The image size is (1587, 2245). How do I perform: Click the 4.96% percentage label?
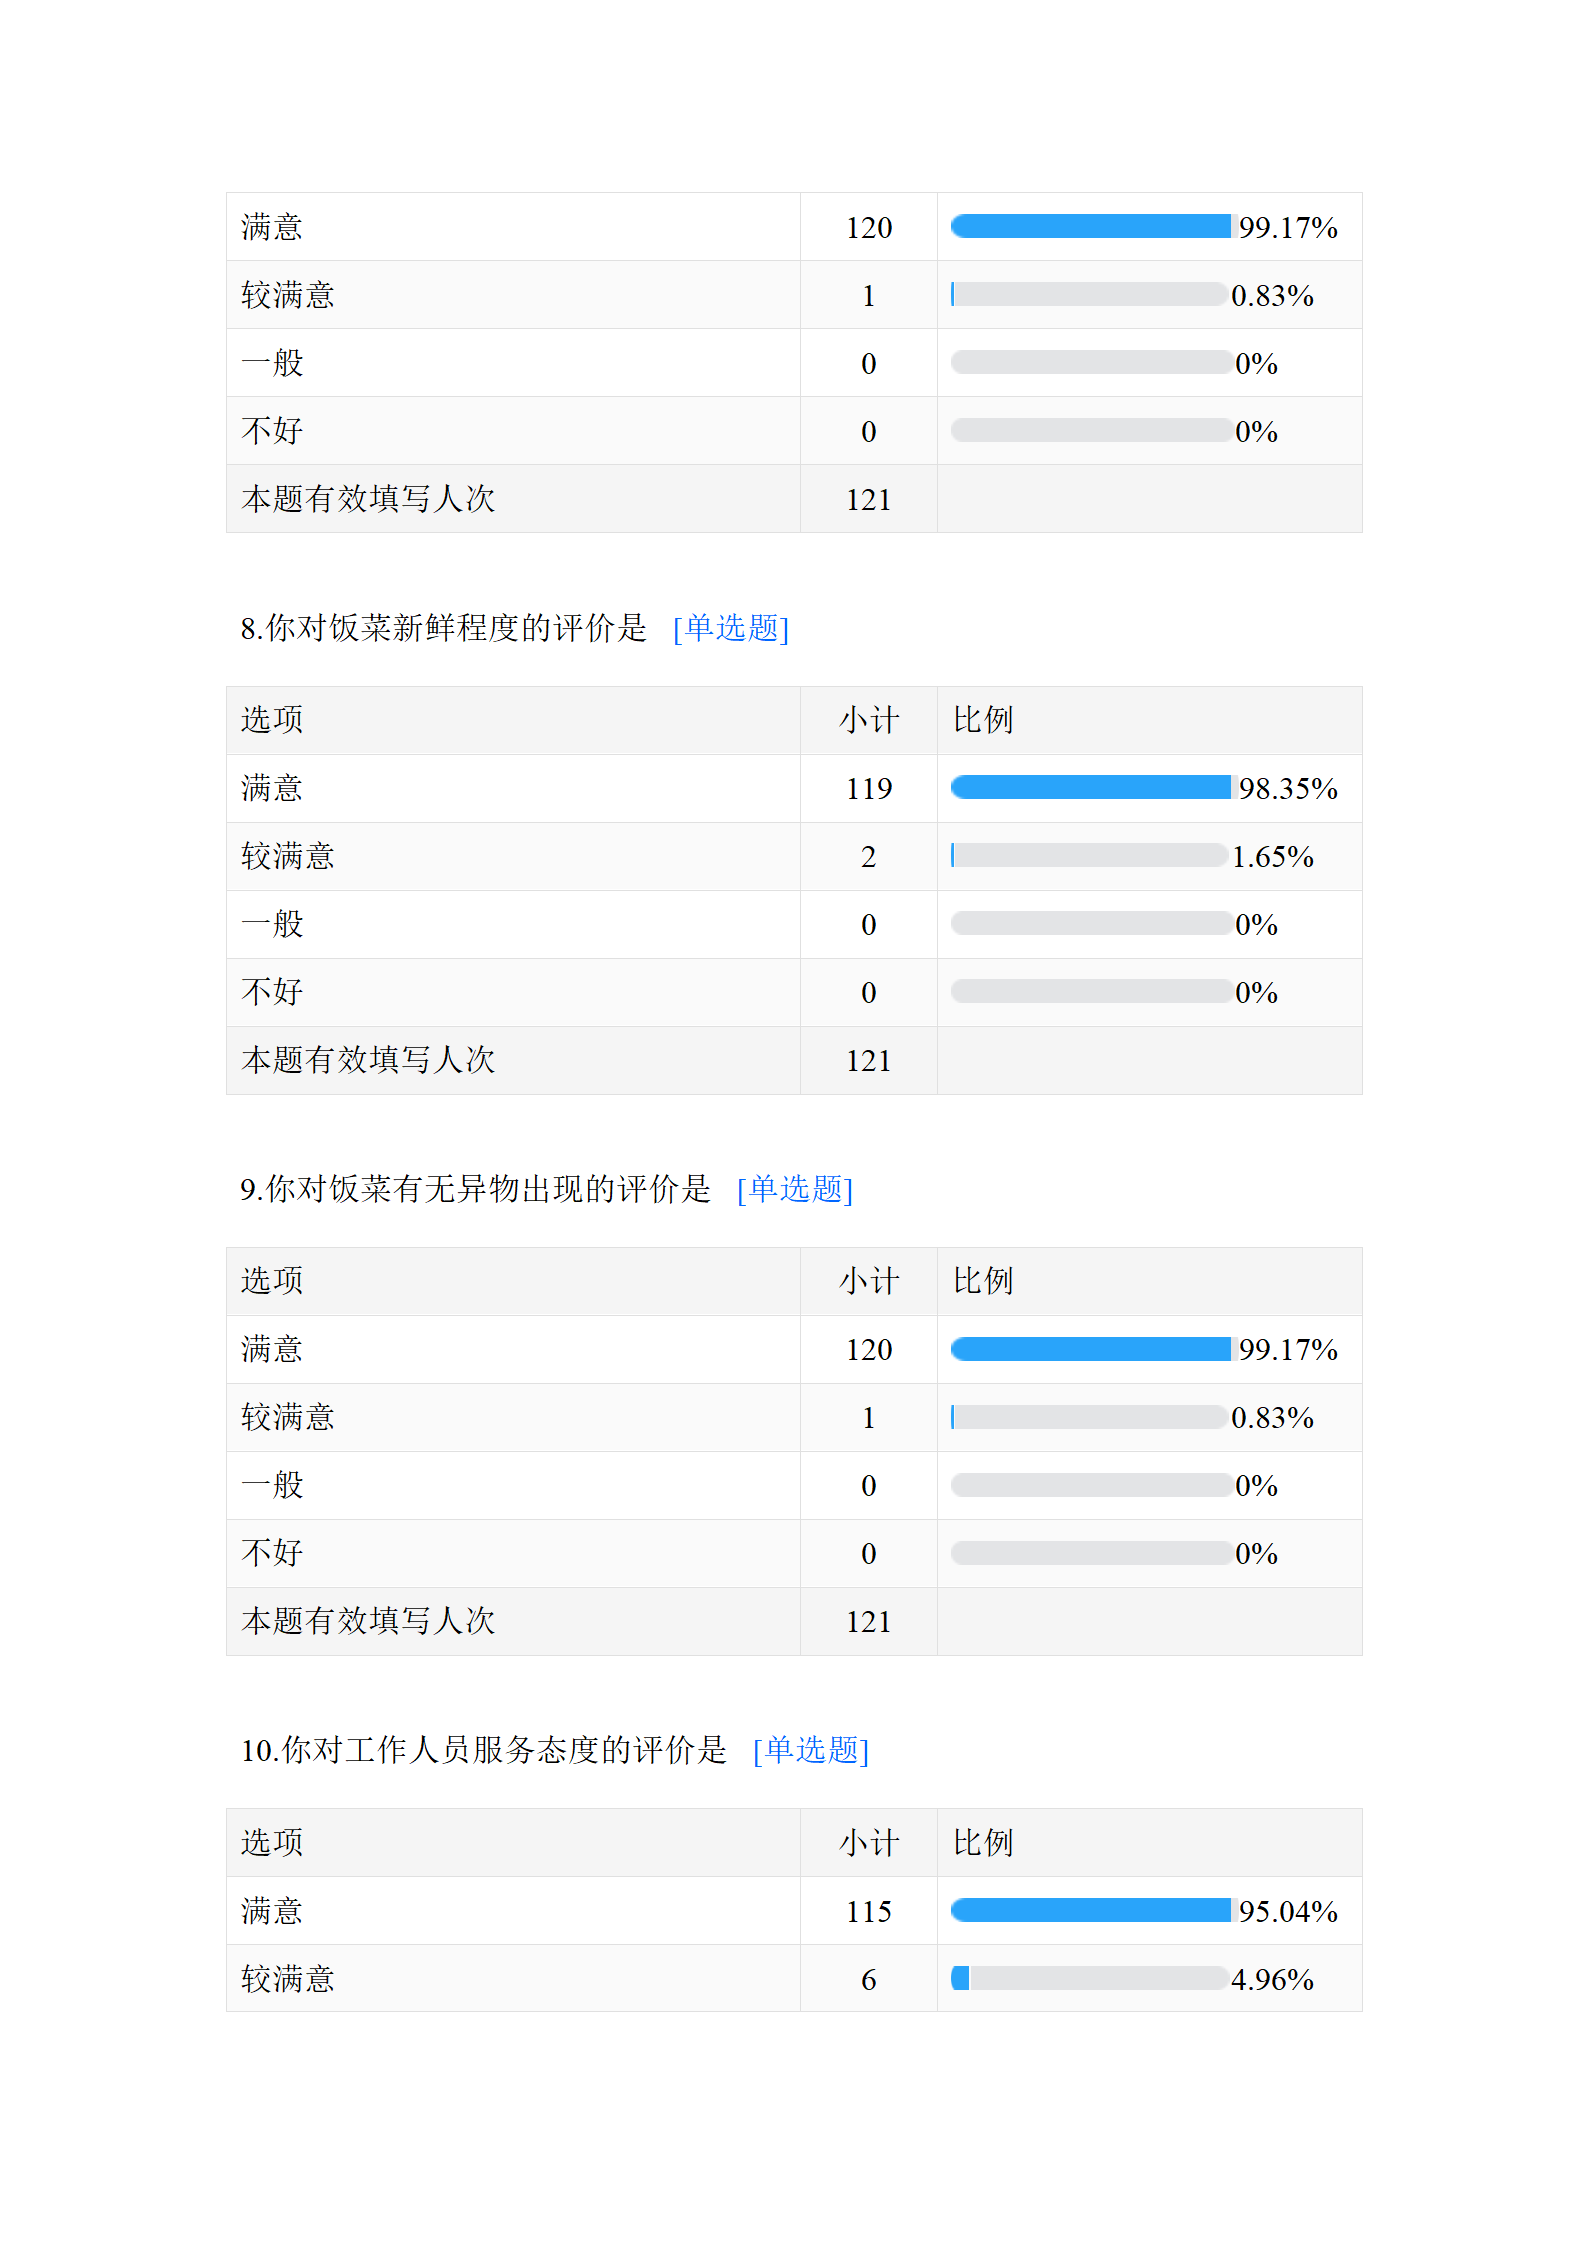click(x=1272, y=1980)
